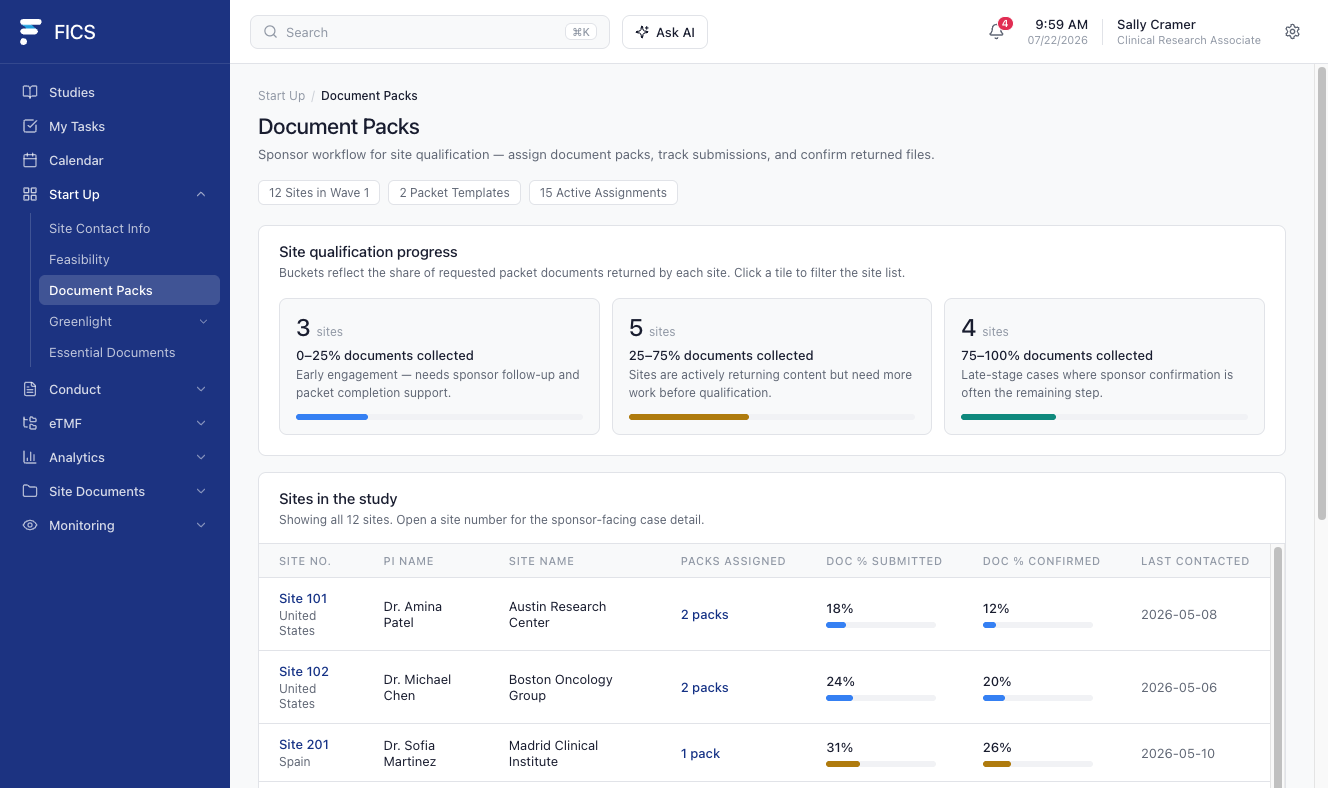Click DOC % CONFIRMED column header

point(1041,561)
